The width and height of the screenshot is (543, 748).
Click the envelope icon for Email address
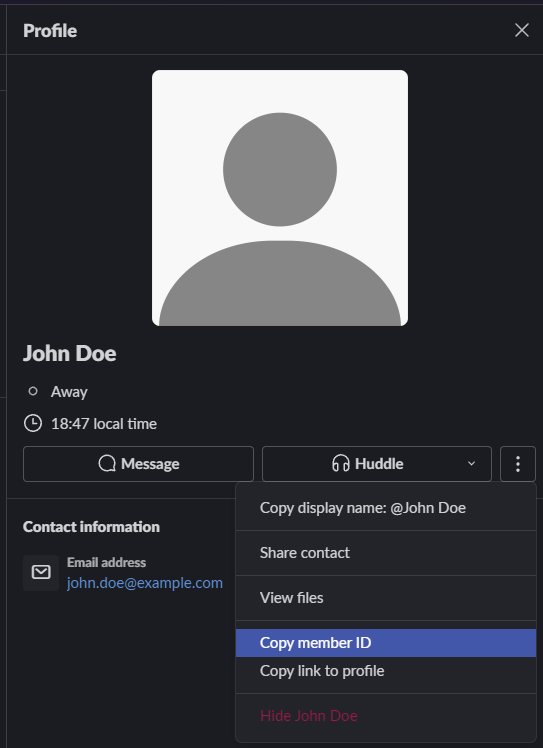(41, 572)
